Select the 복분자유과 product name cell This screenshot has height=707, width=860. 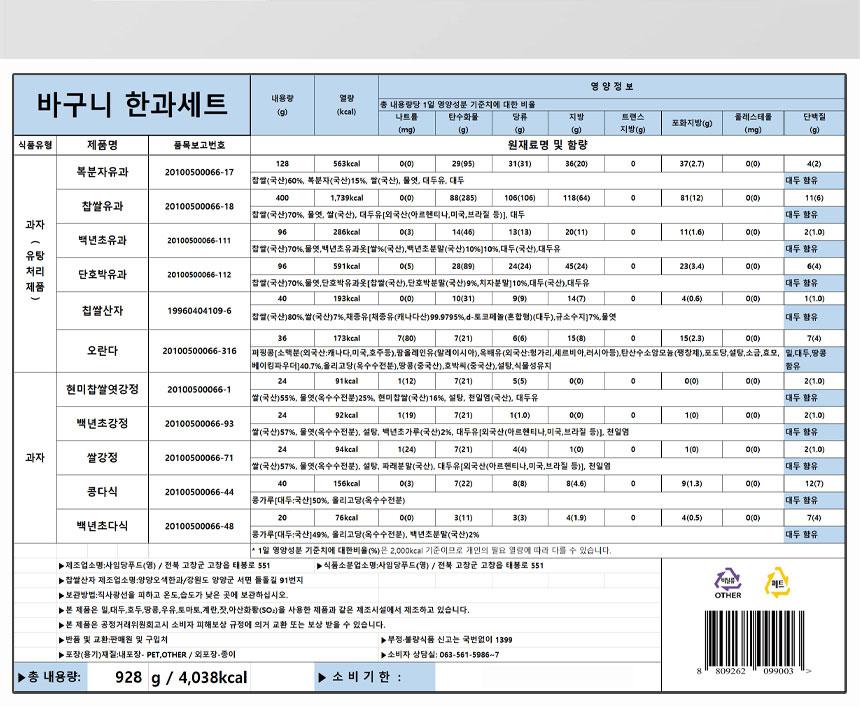(x=103, y=171)
